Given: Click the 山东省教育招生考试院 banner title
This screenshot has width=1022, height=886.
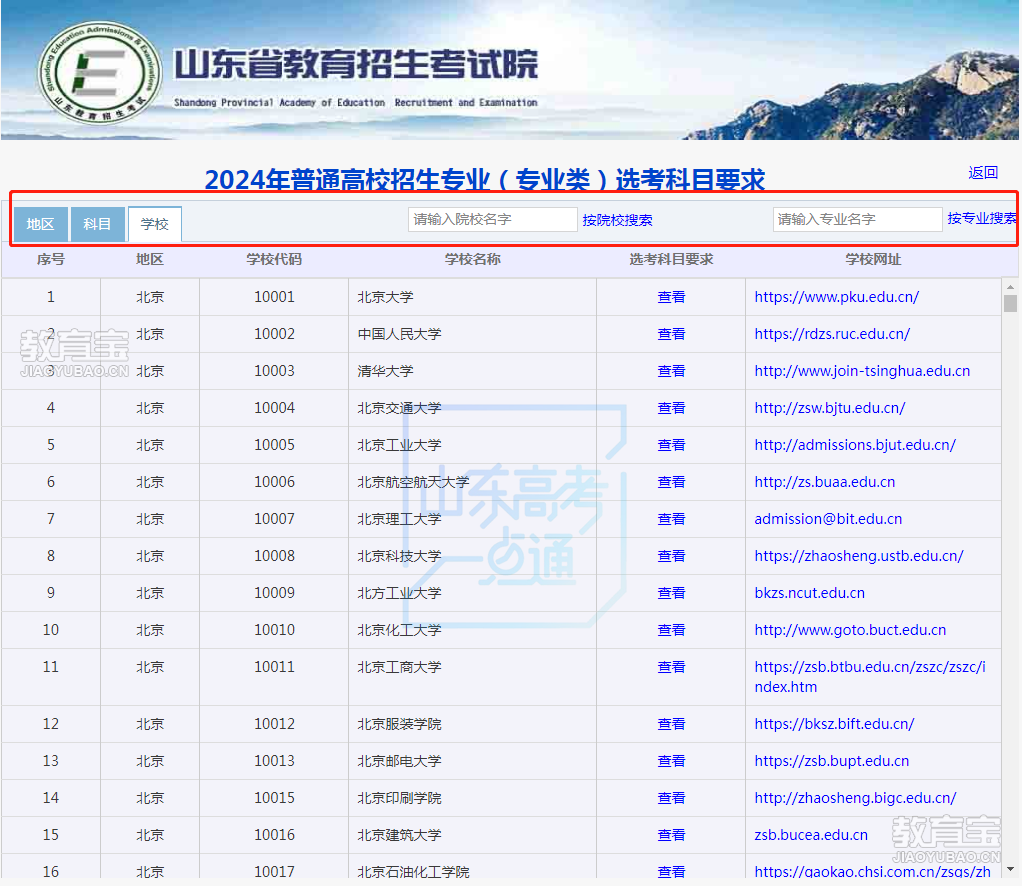Looking at the screenshot, I should (356, 65).
